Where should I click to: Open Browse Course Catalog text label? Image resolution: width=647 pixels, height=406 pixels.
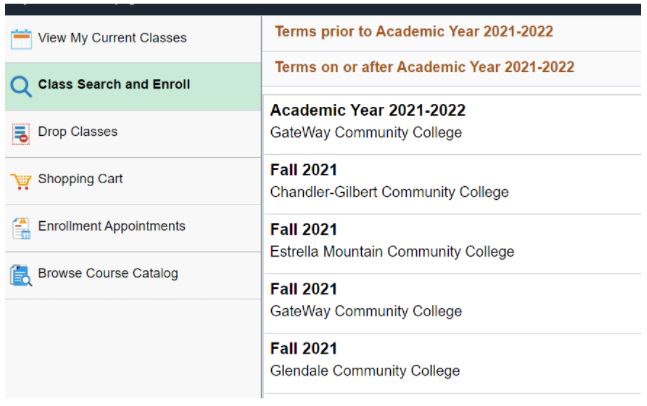(x=108, y=273)
